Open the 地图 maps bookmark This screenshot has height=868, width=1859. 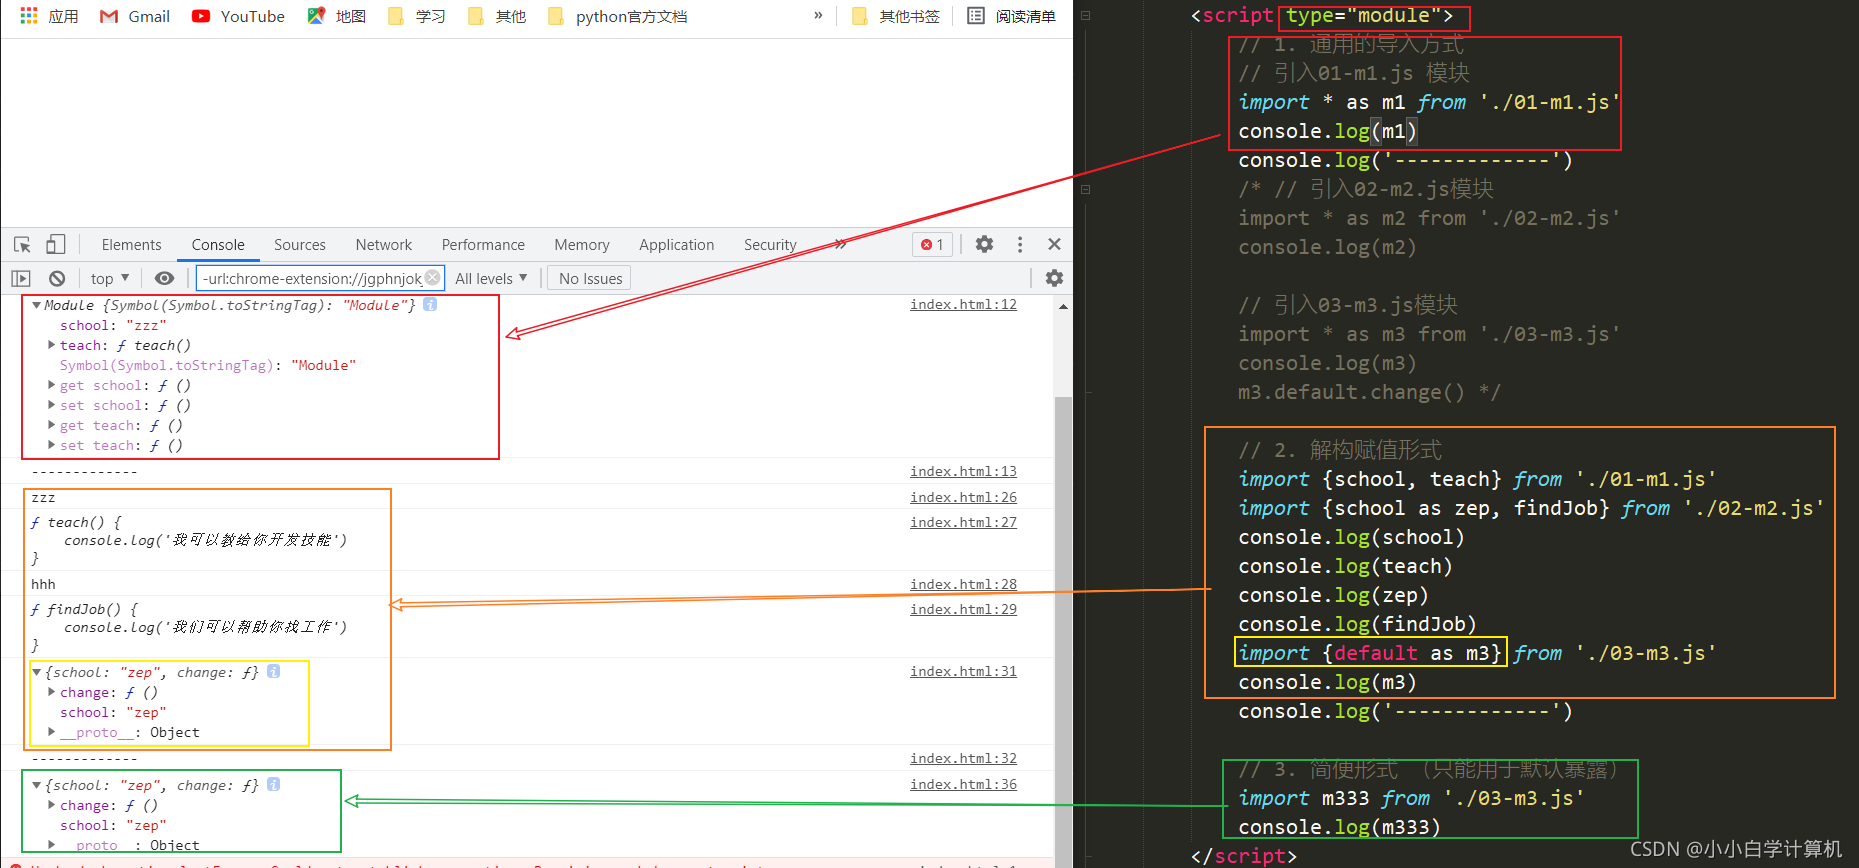click(337, 16)
